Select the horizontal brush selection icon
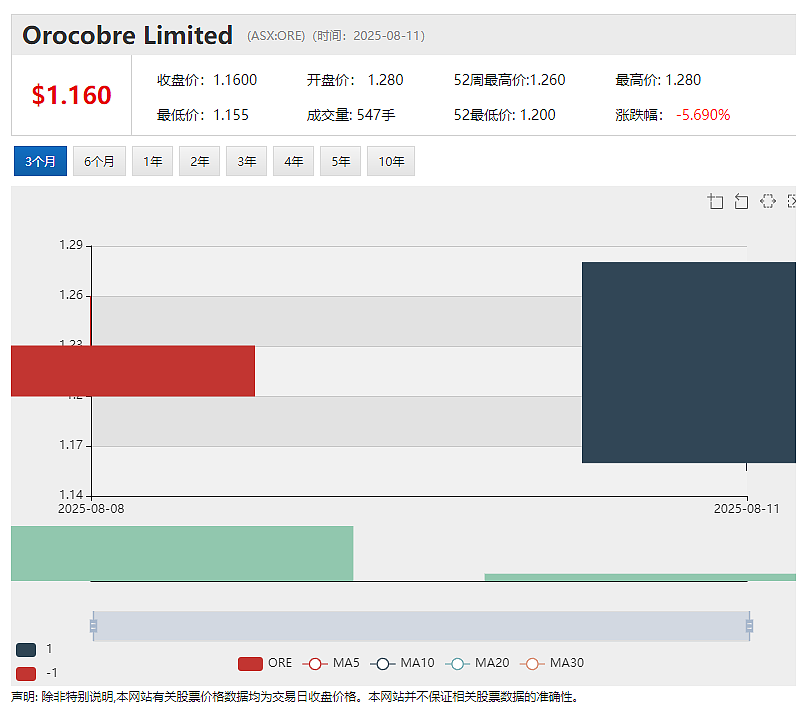Screen dimensions: 807x712 click(x=767, y=201)
